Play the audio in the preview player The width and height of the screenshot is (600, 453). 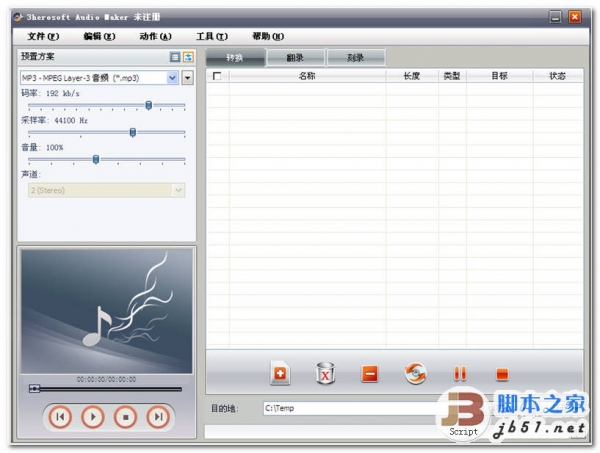[x=93, y=417]
